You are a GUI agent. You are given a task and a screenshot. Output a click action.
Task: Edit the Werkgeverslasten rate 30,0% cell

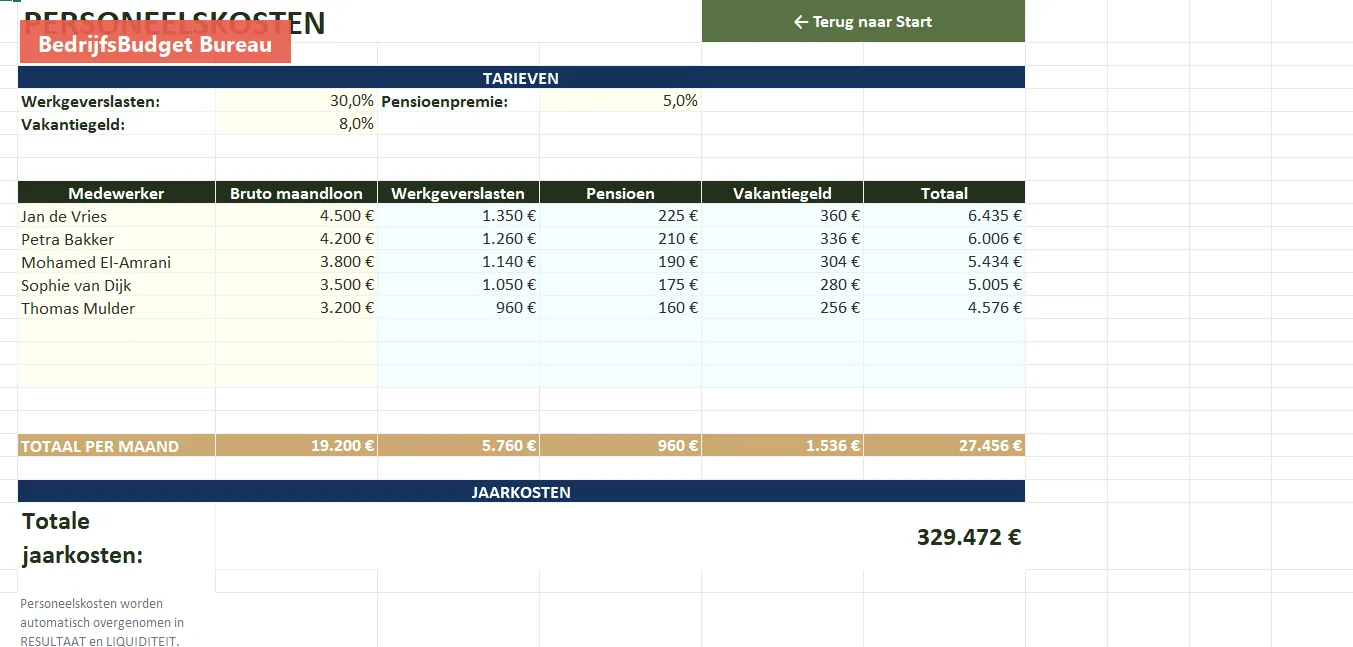click(x=297, y=101)
